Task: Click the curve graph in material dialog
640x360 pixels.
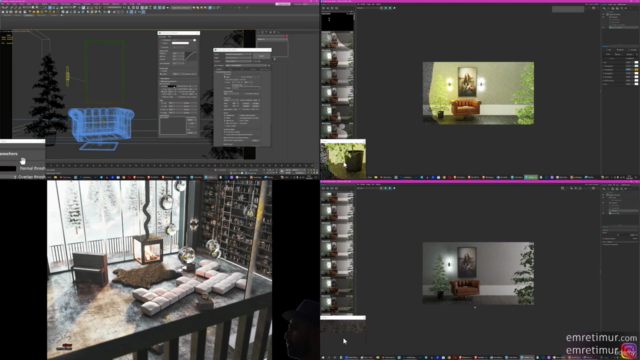Action: point(191,56)
